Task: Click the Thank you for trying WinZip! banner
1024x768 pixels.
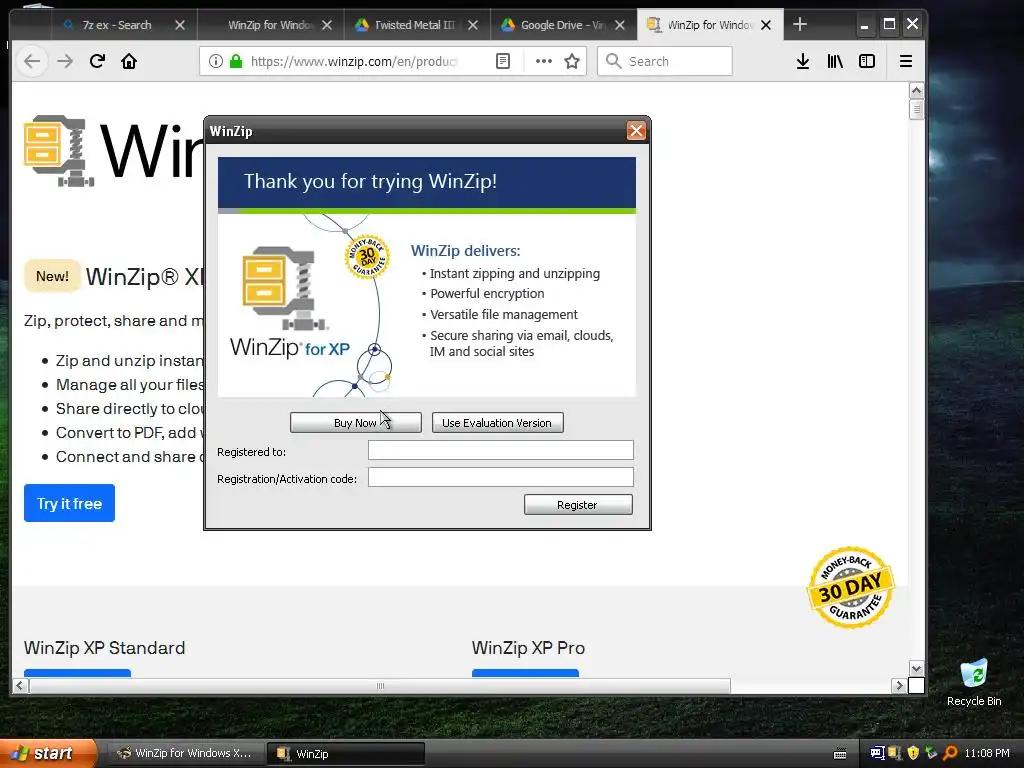Action: click(x=426, y=182)
